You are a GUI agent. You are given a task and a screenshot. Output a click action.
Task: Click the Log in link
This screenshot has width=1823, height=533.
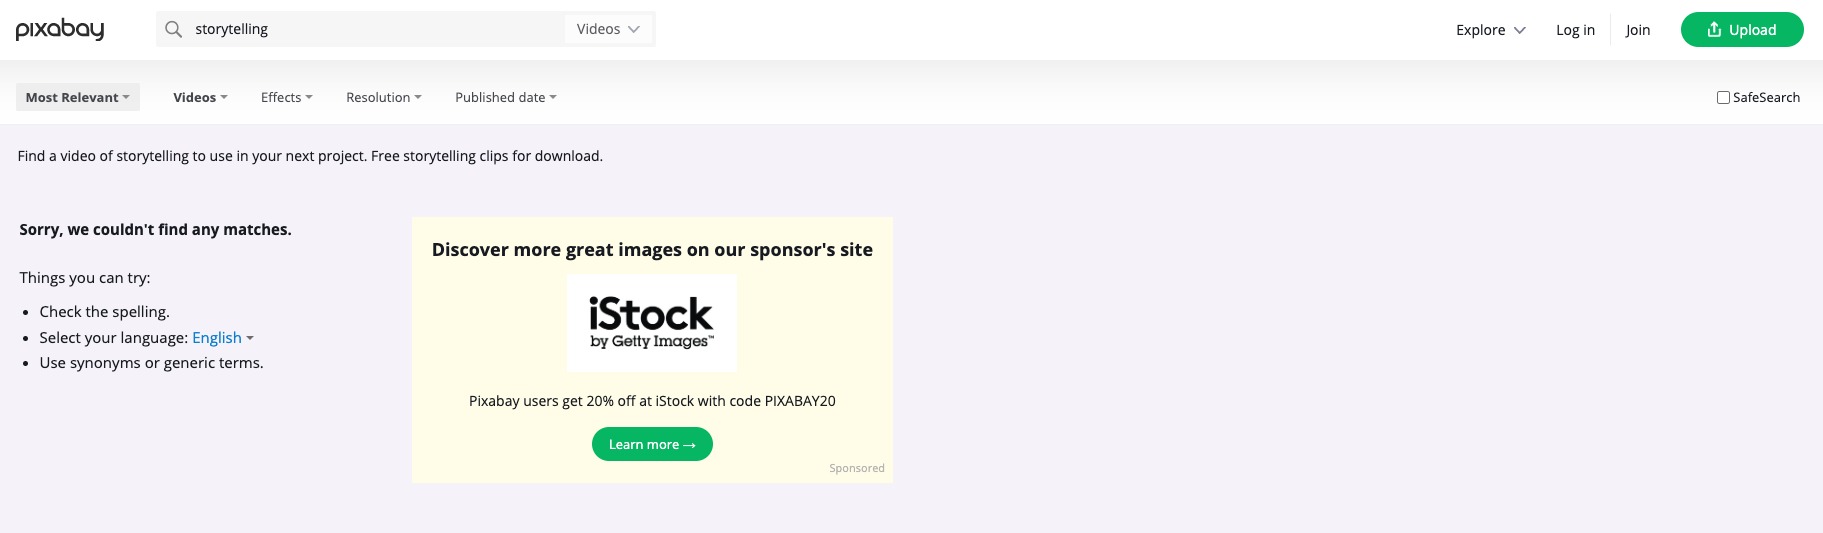click(1575, 30)
